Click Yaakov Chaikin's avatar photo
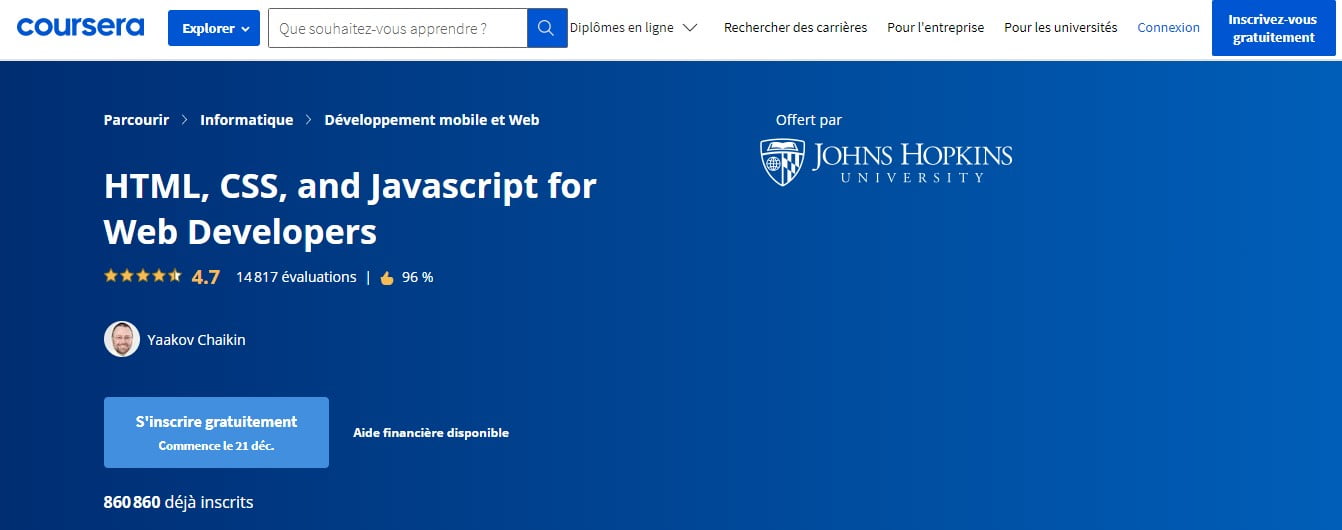This screenshot has height=530, width=1342. point(122,339)
